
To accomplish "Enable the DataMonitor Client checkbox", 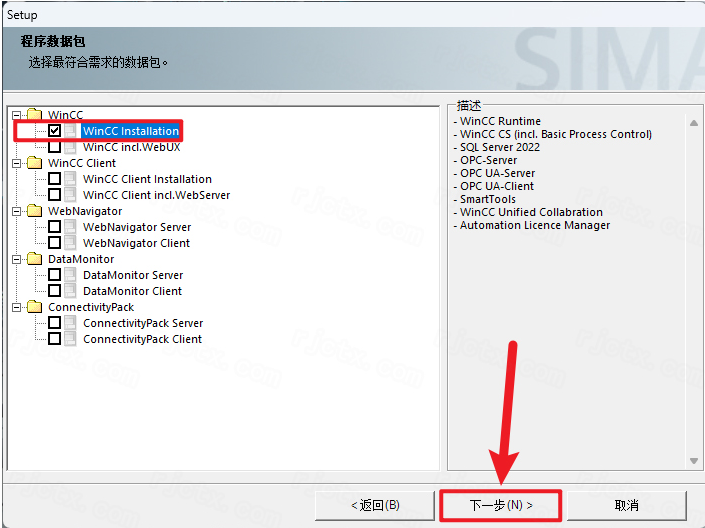I will pos(54,291).
